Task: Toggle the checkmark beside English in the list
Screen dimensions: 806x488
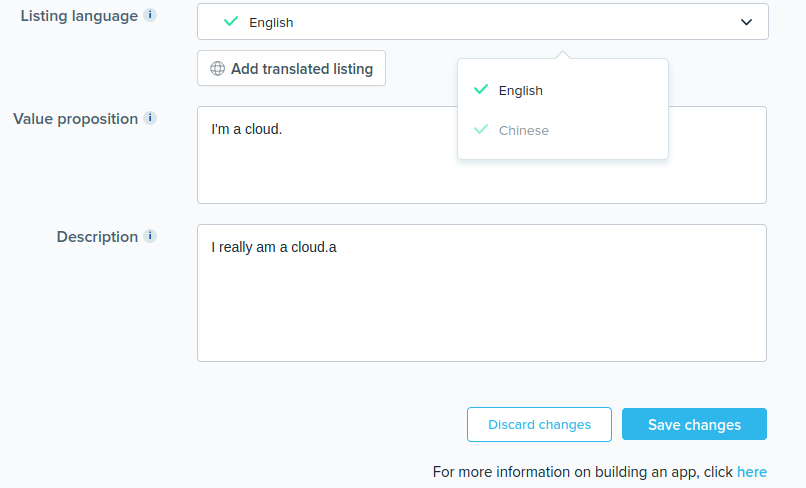Action: 481,90
